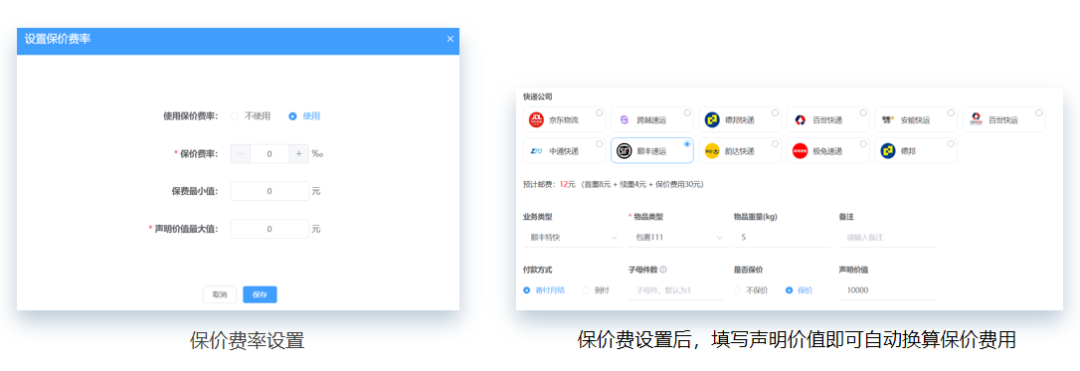Increase 保价费率 with the plus button
The width and height of the screenshot is (1080, 371).
click(x=299, y=154)
